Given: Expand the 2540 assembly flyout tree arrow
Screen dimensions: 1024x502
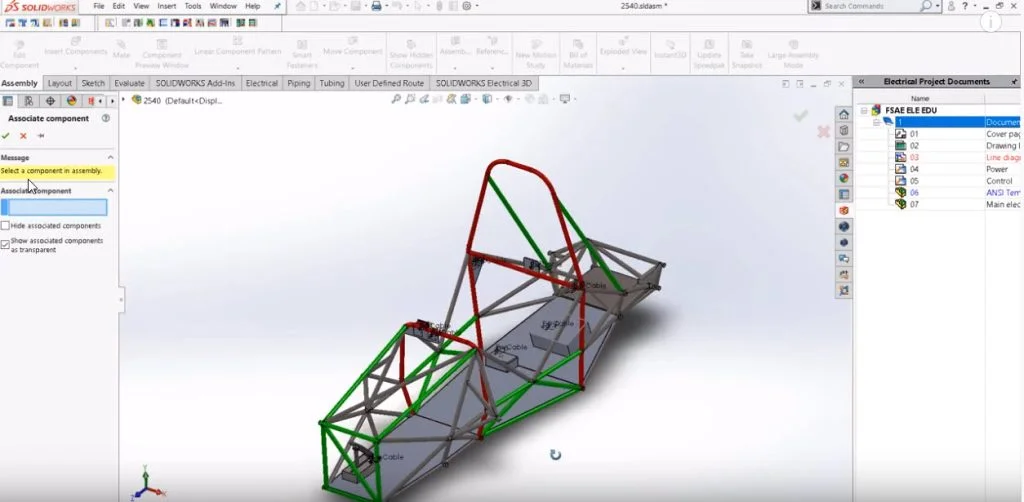Looking at the screenshot, I should pos(123,100).
